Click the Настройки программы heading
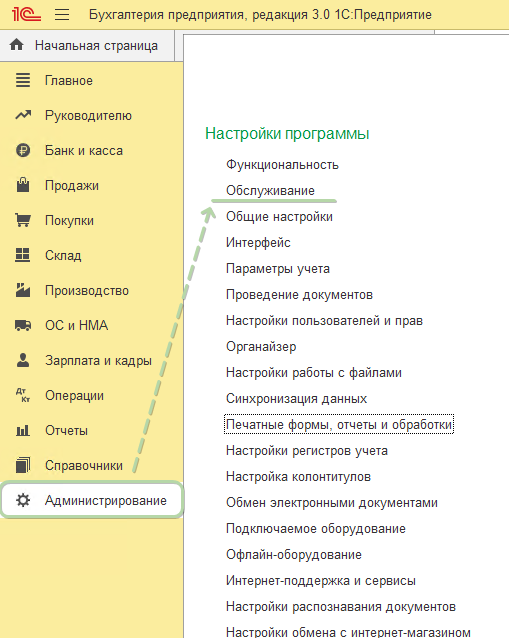This screenshot has width=509, height=638. click(x=287, y=133)
